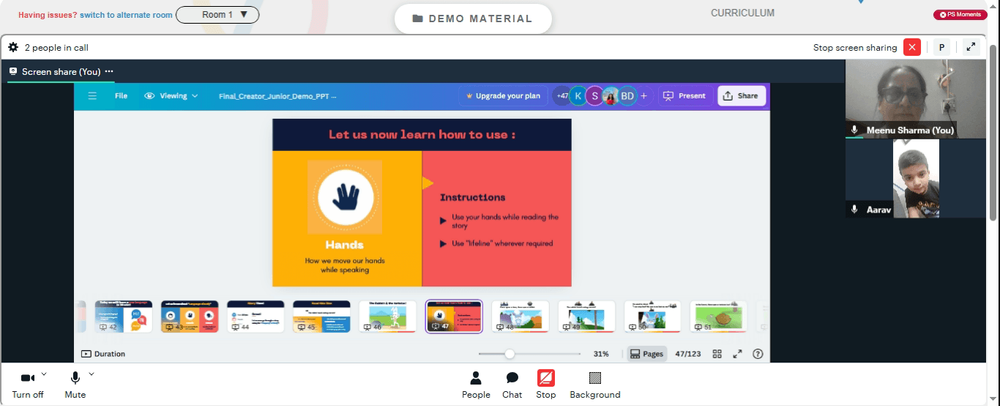Open the CURRICULUM tab

point(742,13)
